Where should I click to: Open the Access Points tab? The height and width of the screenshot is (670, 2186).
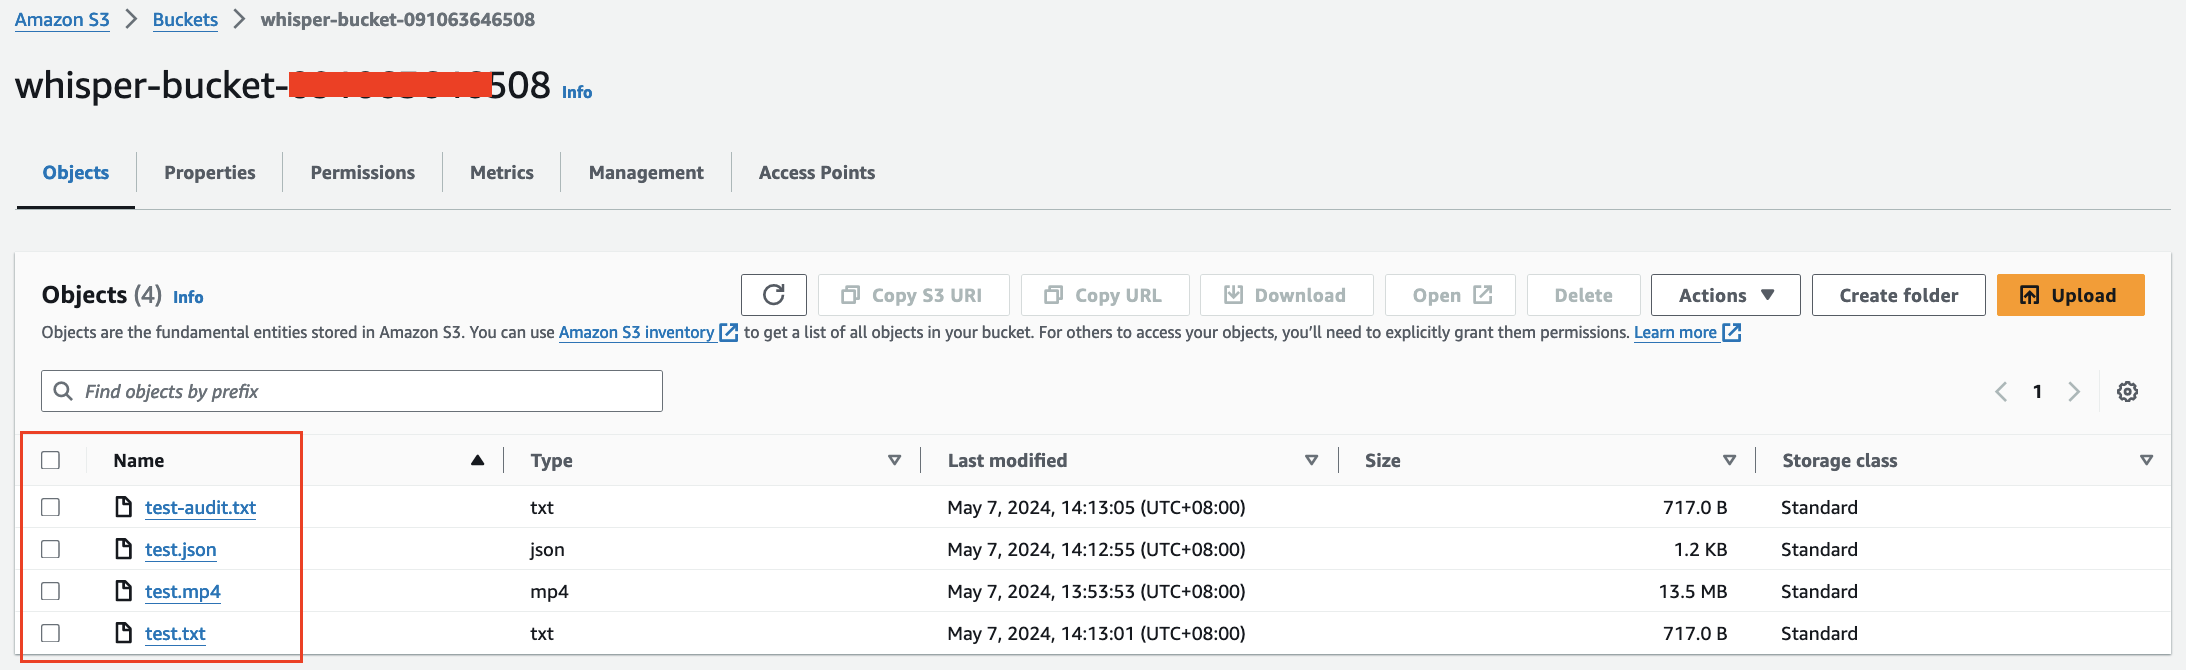[817, 172]
